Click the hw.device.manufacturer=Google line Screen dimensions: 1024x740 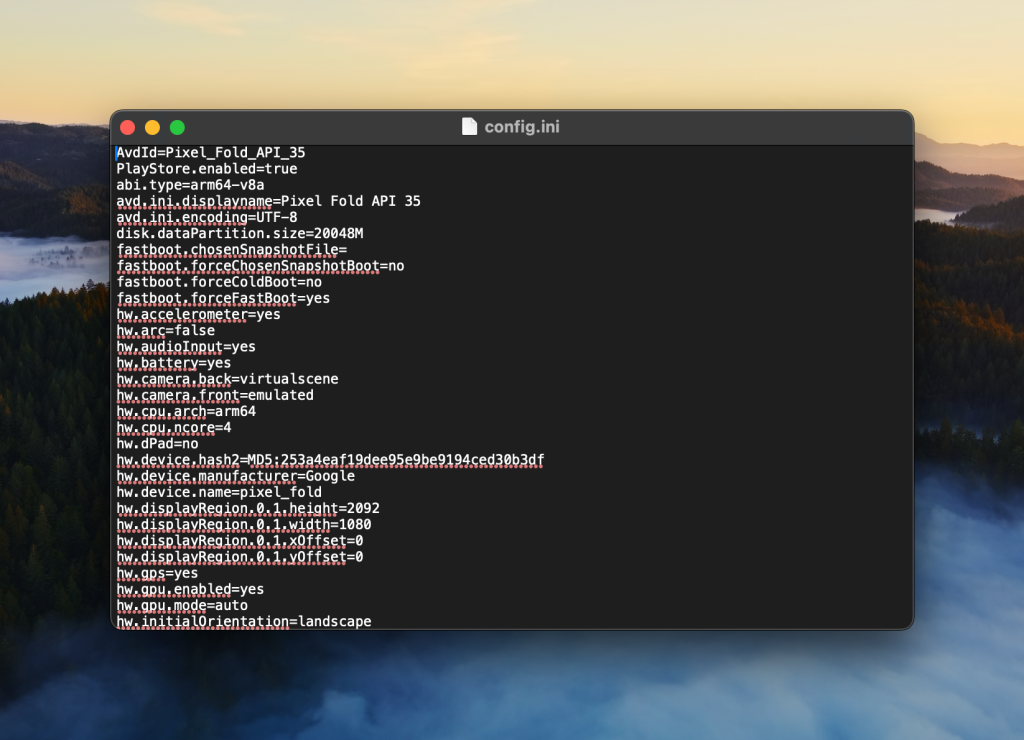tap(236, 476)
